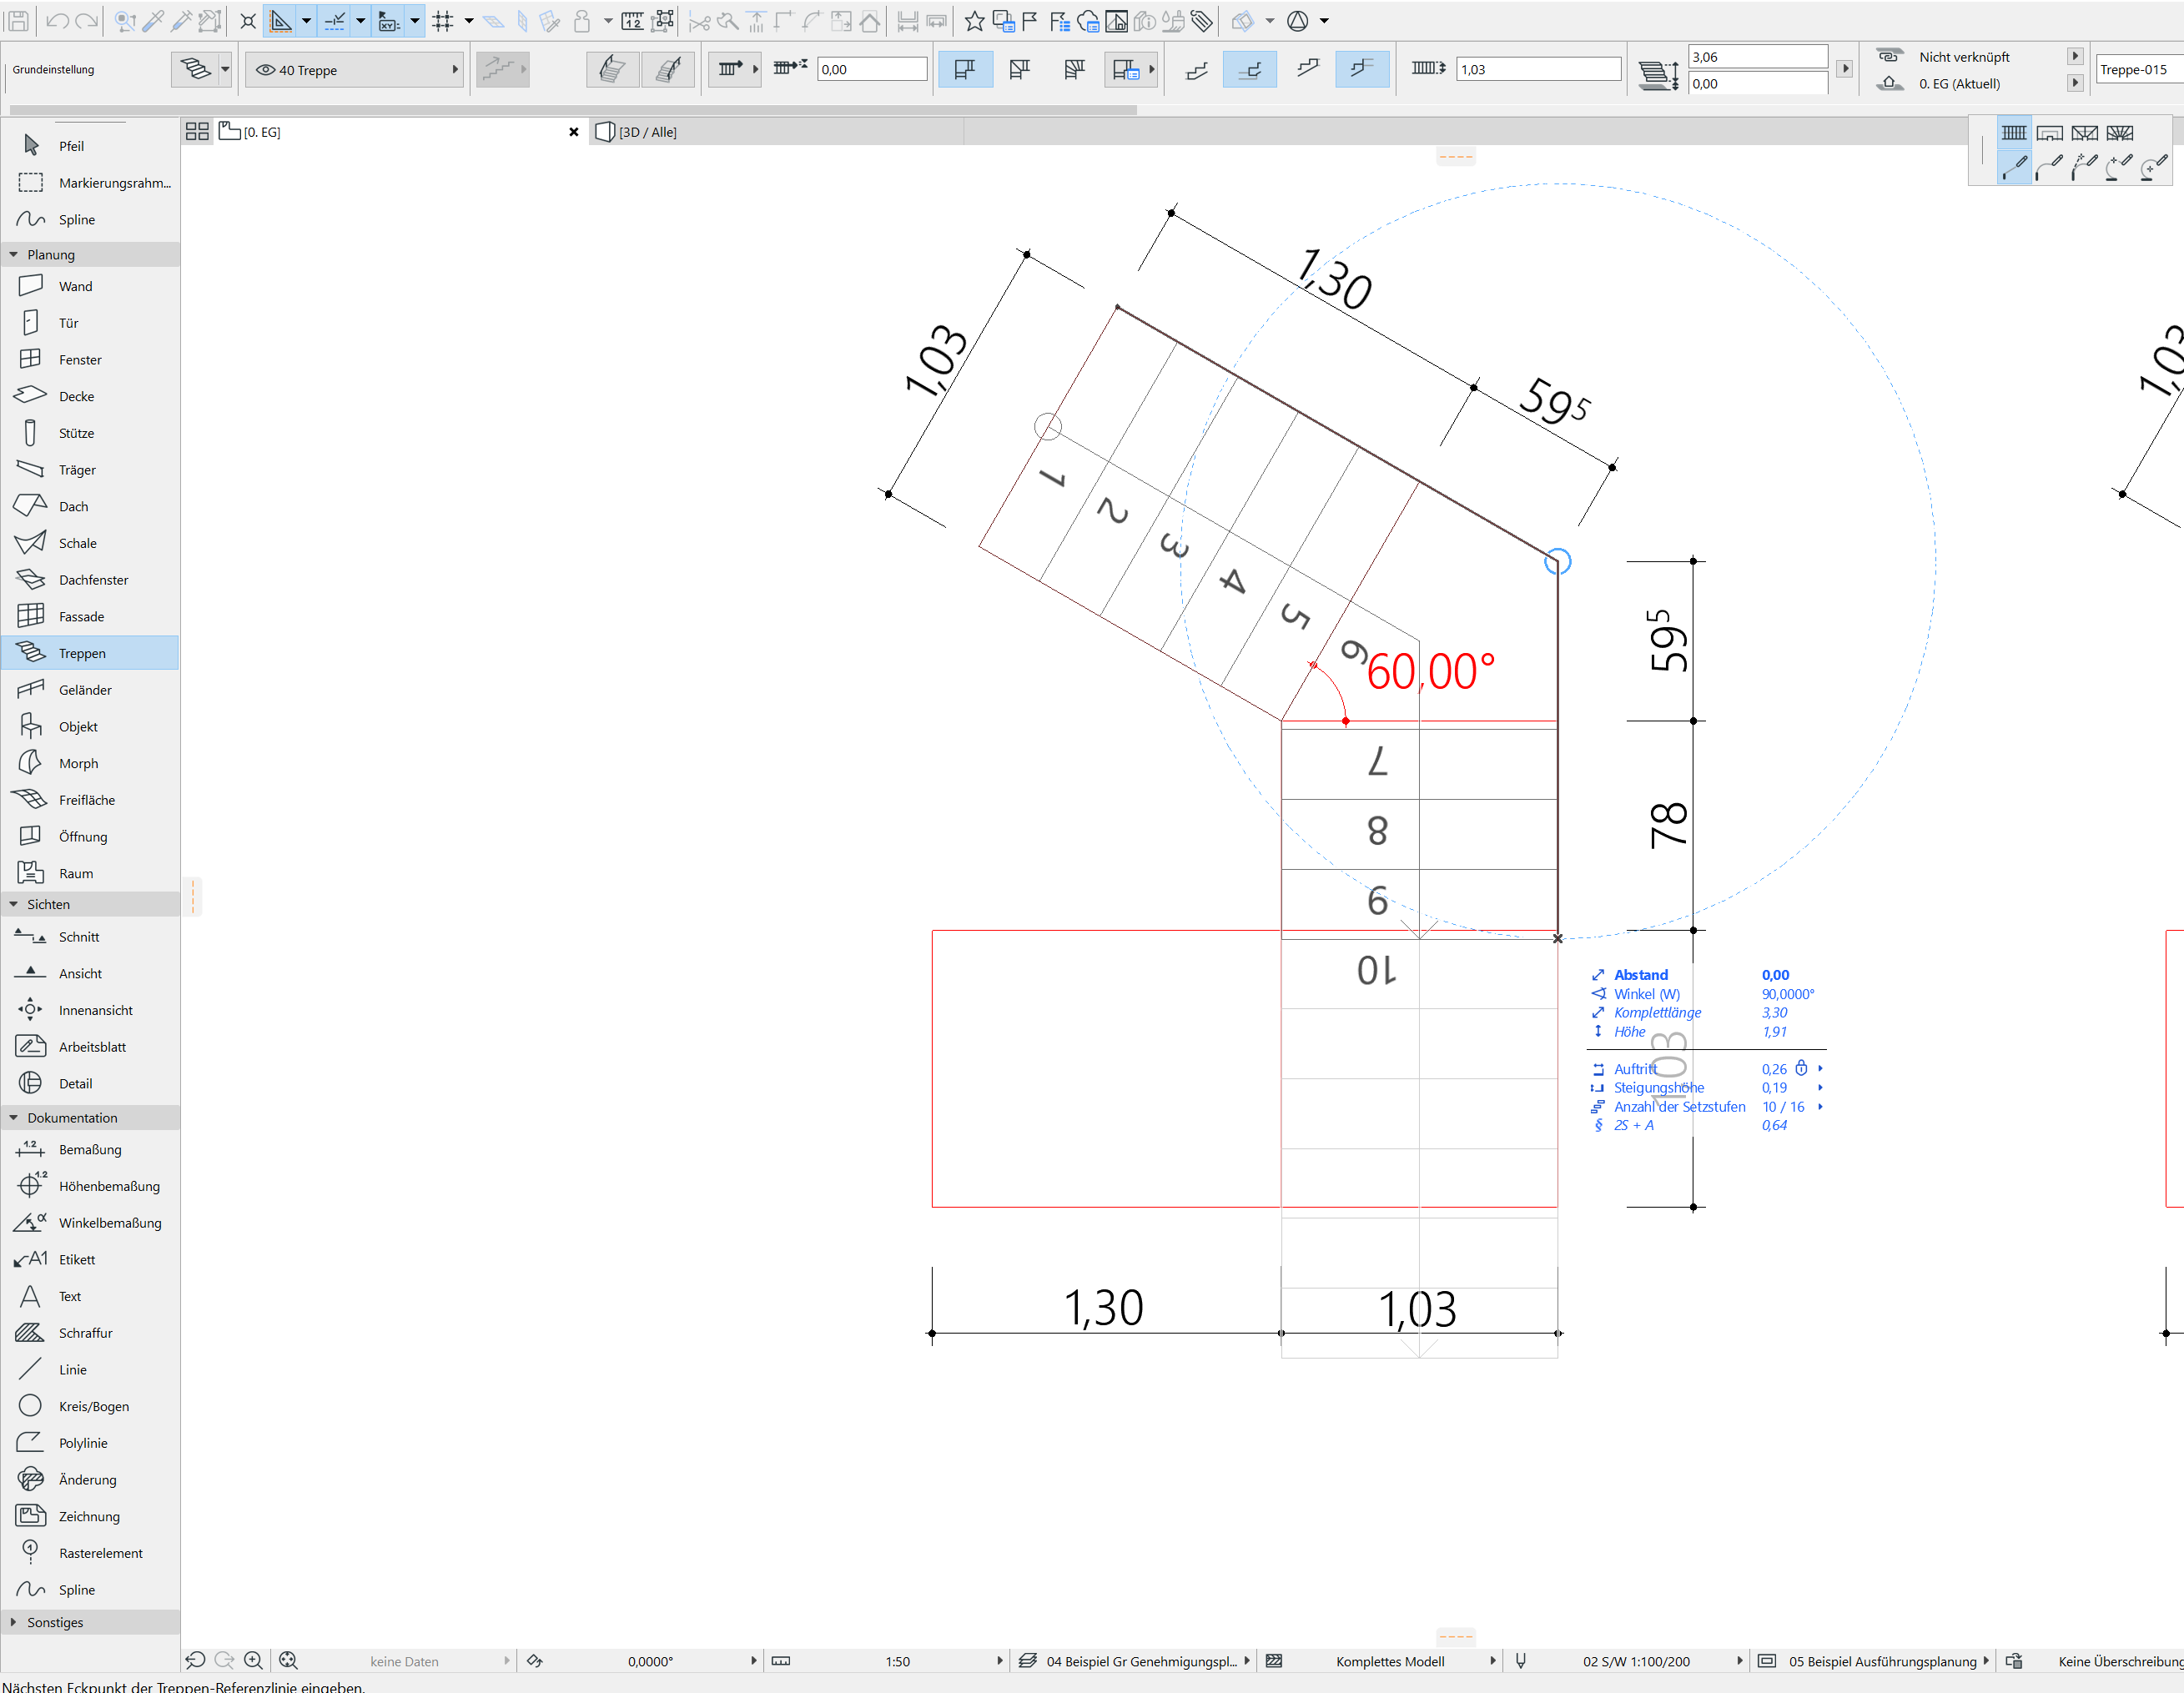Click Komplettes Modell in the status bar
Image resolution: width=2184 pixels, height=1693 pixels.
(1390, 1661)
